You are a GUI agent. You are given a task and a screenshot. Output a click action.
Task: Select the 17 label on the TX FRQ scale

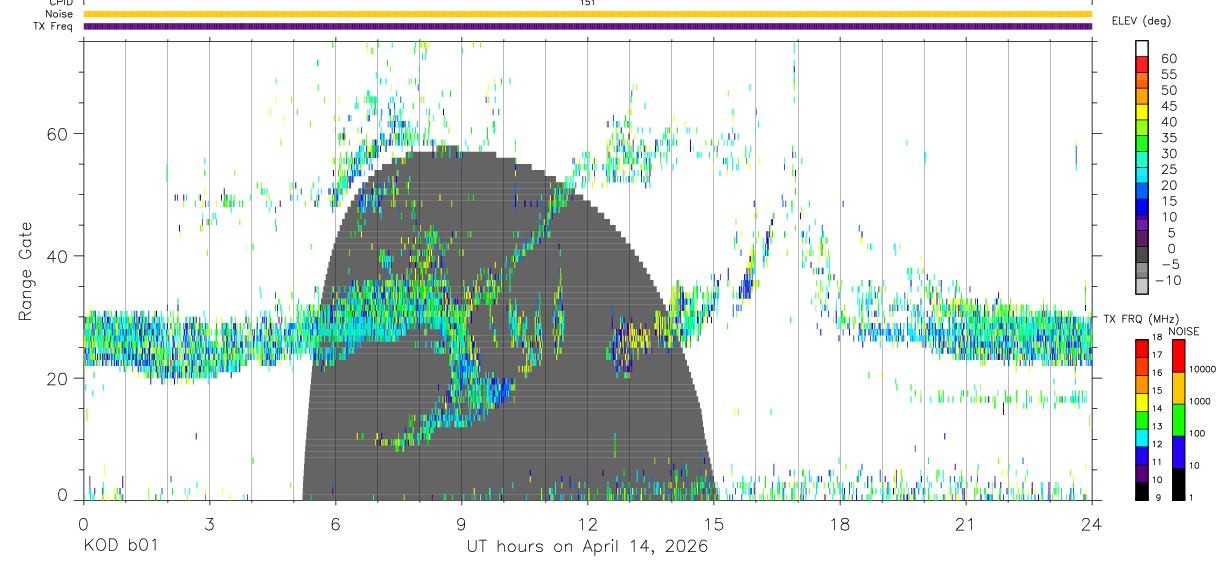tap(1157, 355)
